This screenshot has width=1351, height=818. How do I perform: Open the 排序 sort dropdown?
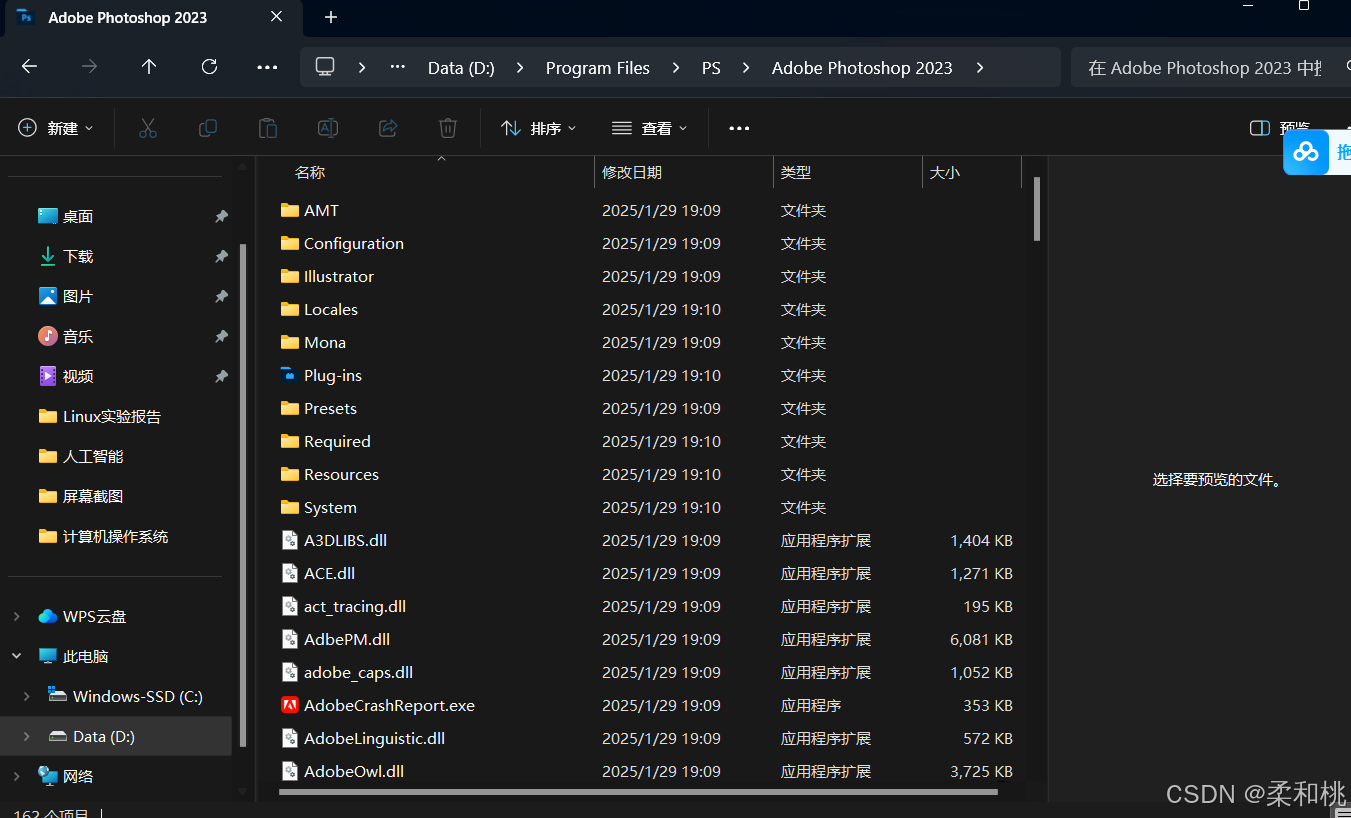coord(539,128)
